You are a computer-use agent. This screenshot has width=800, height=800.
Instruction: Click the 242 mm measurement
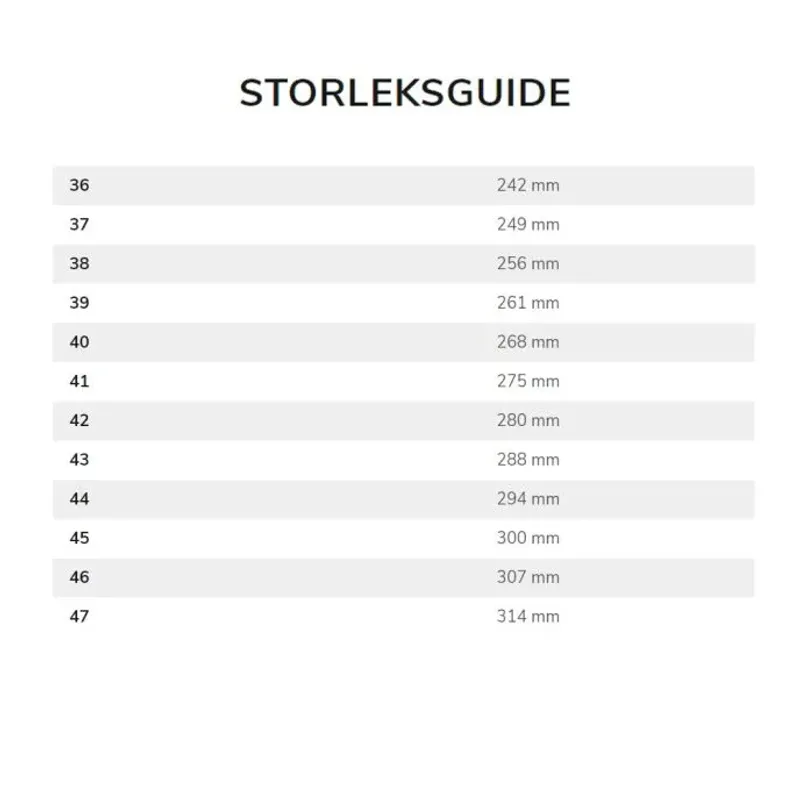click(x=528, y=185)
